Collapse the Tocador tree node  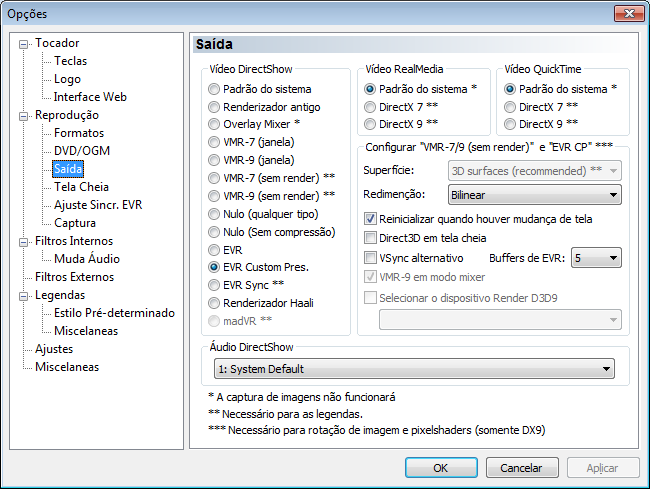(x=24, y=44)
